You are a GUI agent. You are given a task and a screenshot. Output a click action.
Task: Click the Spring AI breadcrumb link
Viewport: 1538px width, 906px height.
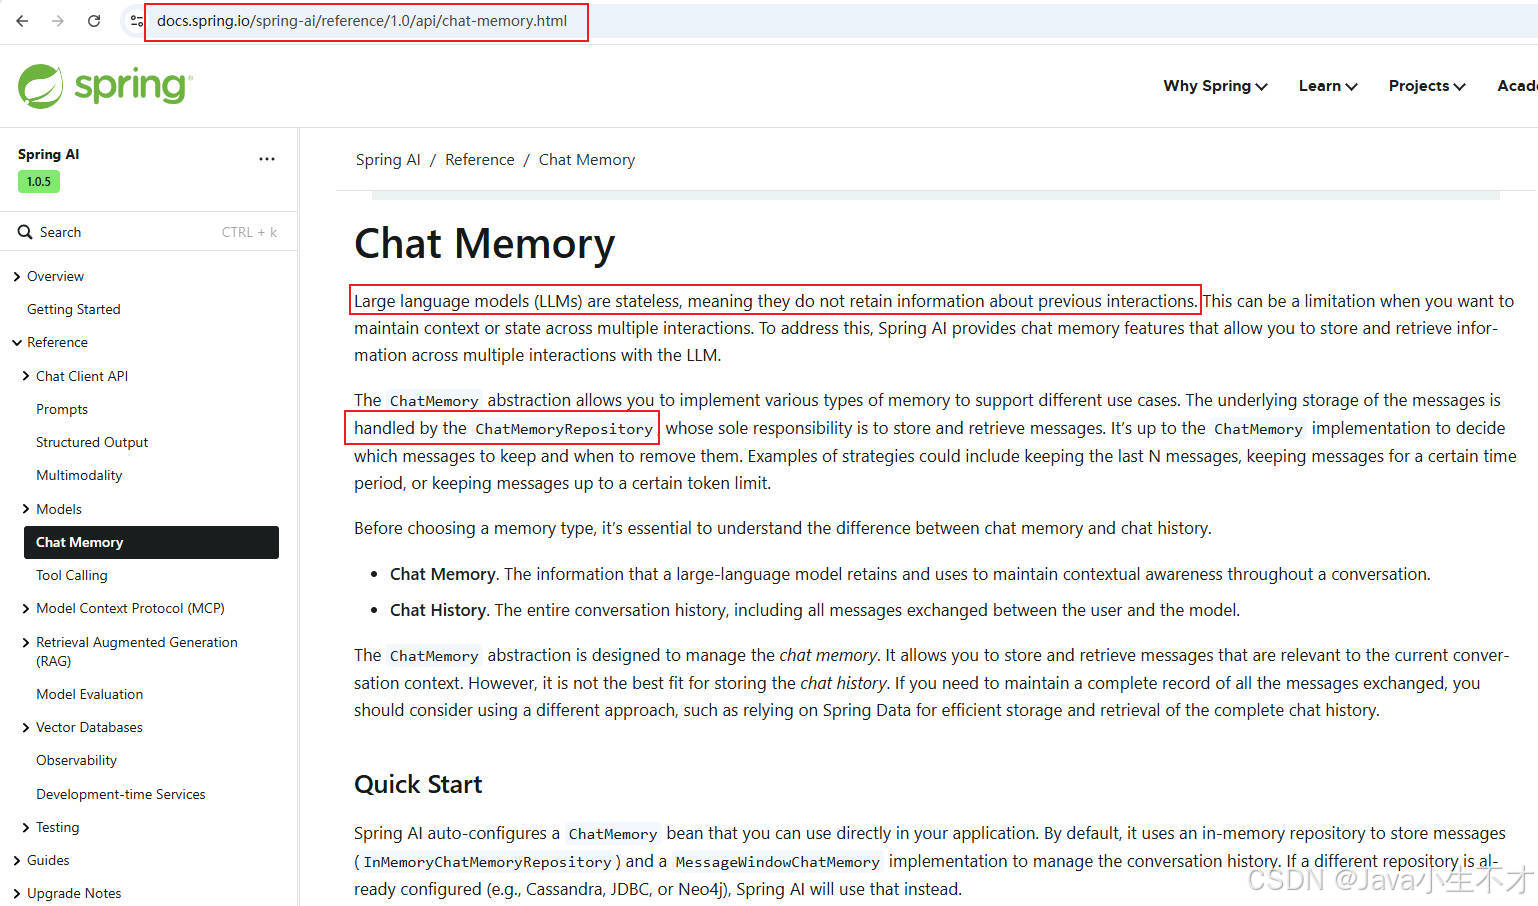coord(388,160)
